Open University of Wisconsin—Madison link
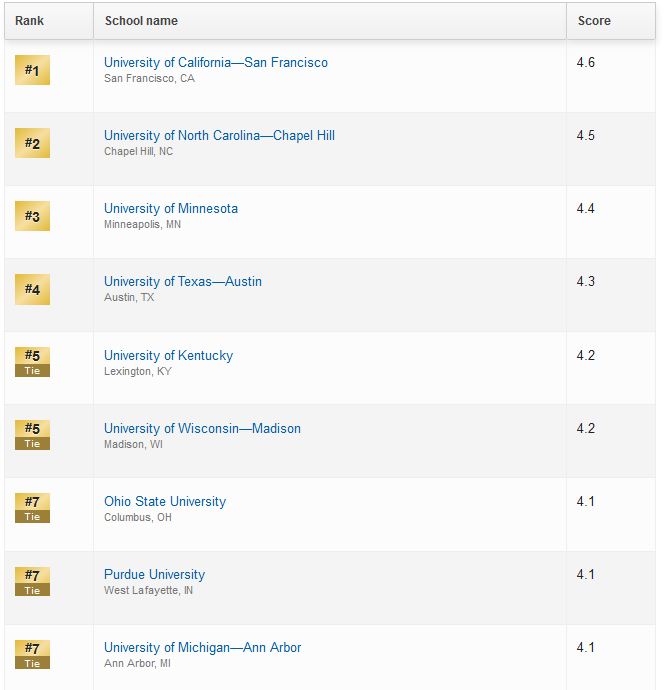Screen dimensions: 665x690 coord(202,429)
